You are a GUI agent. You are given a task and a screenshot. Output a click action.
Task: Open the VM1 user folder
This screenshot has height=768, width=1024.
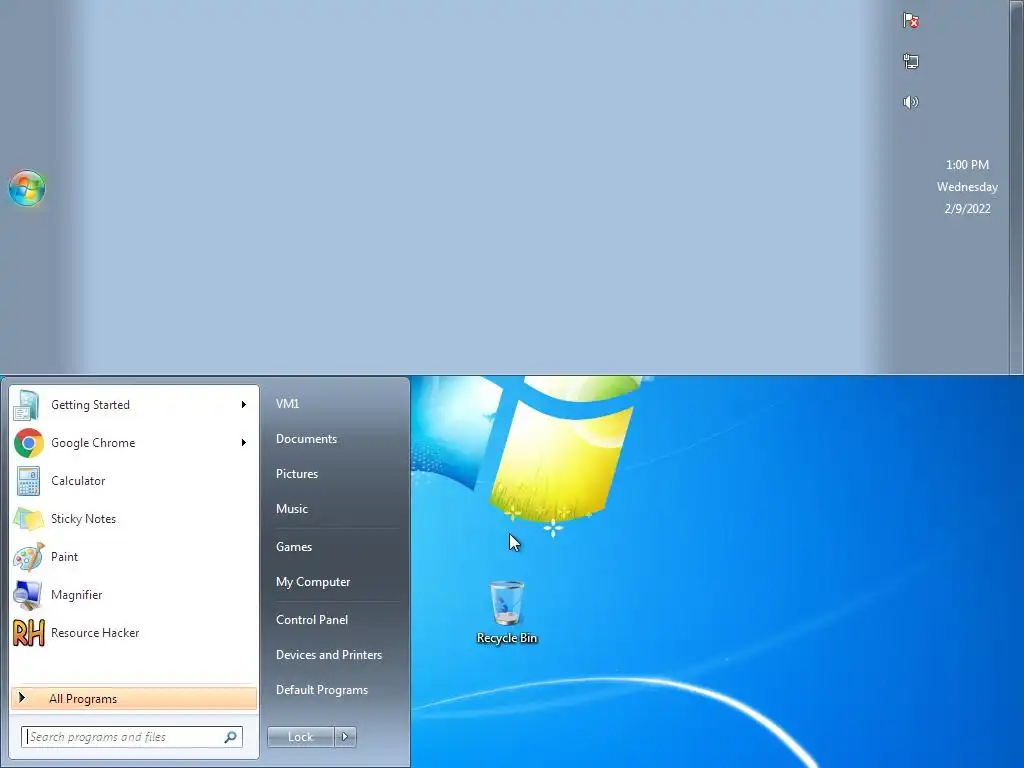tap(287, 404)
